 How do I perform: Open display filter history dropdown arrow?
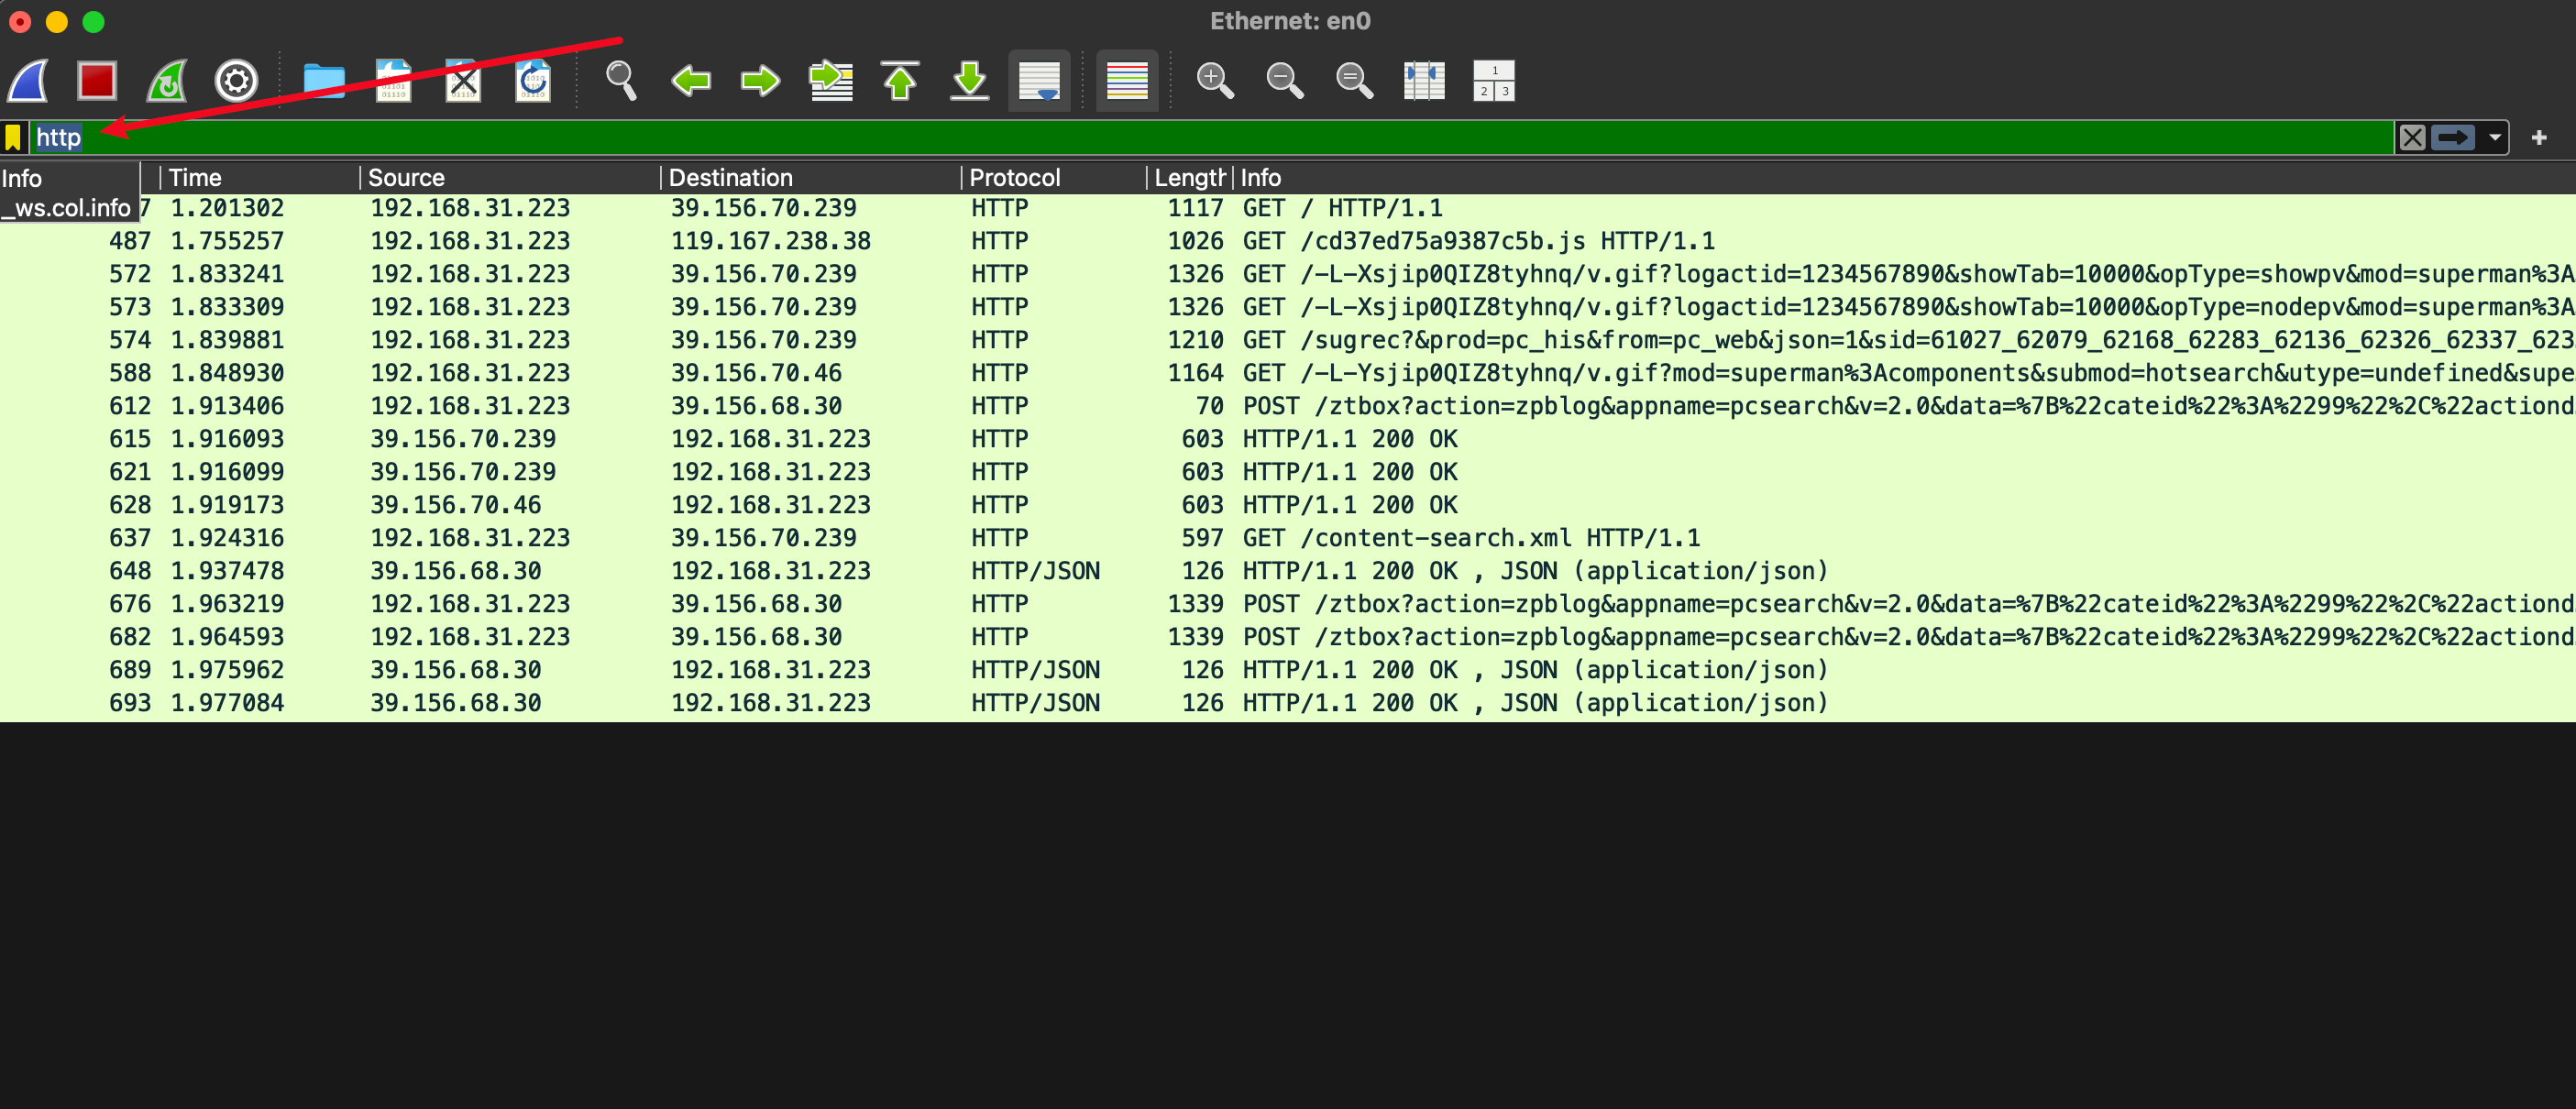coord(2495,138)
